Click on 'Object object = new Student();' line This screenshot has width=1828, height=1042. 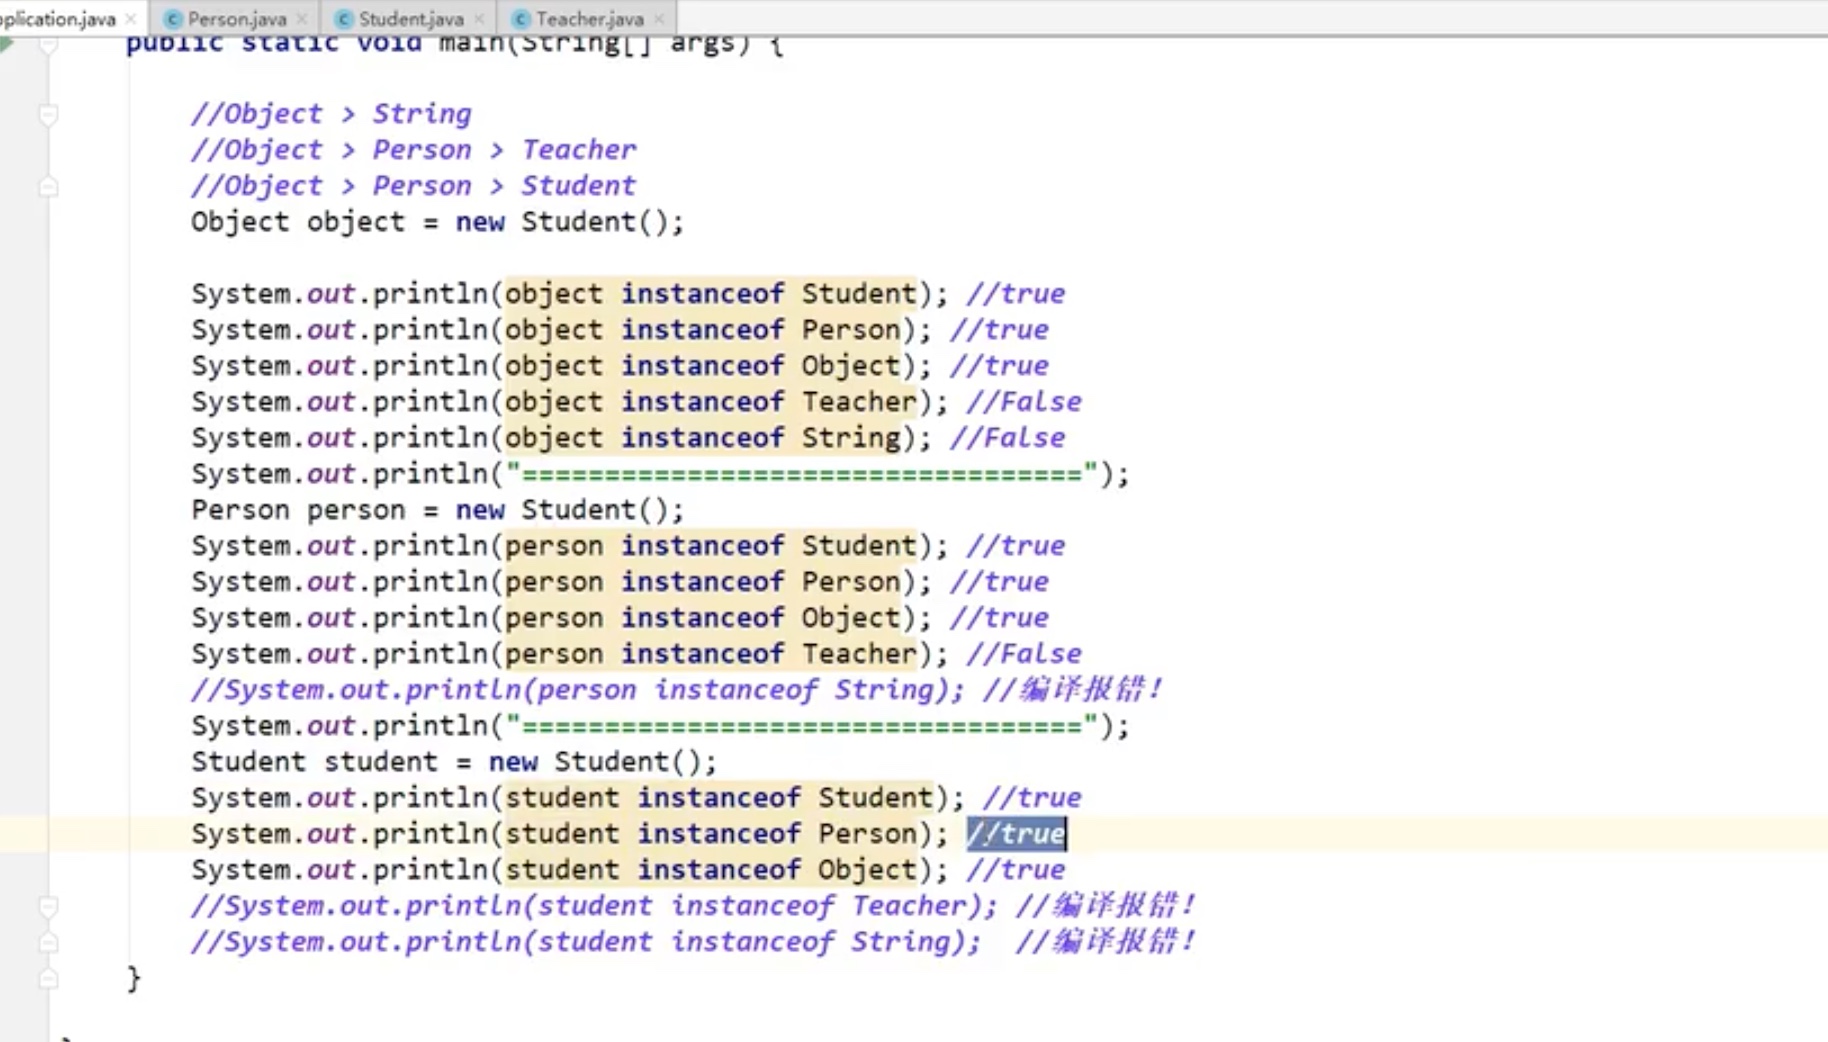(437, 222)
